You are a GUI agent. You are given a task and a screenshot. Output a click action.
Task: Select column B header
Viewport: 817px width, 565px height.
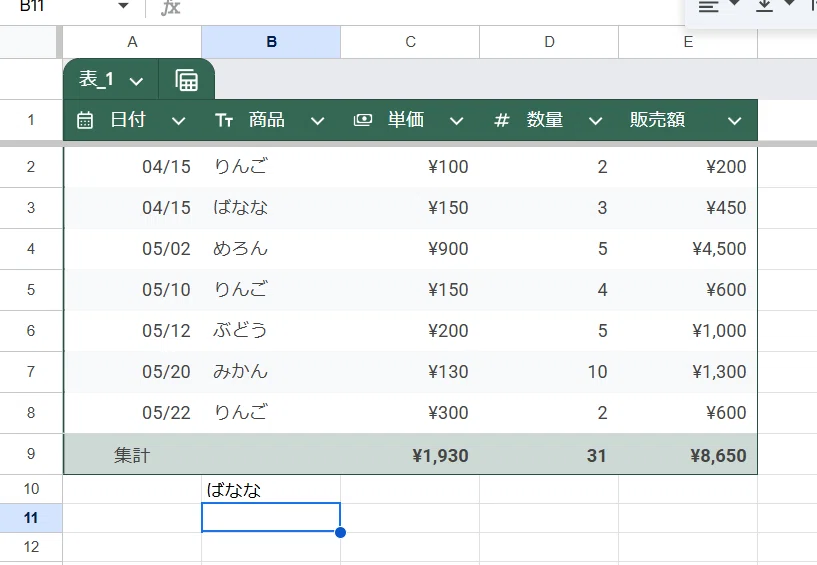pos(271,42)
